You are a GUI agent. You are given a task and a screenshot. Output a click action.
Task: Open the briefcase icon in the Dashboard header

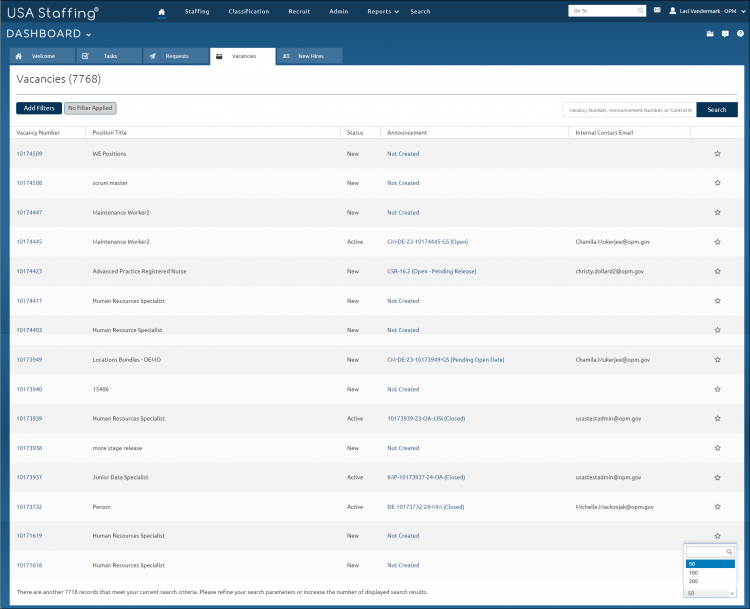(x=710, y=33)
